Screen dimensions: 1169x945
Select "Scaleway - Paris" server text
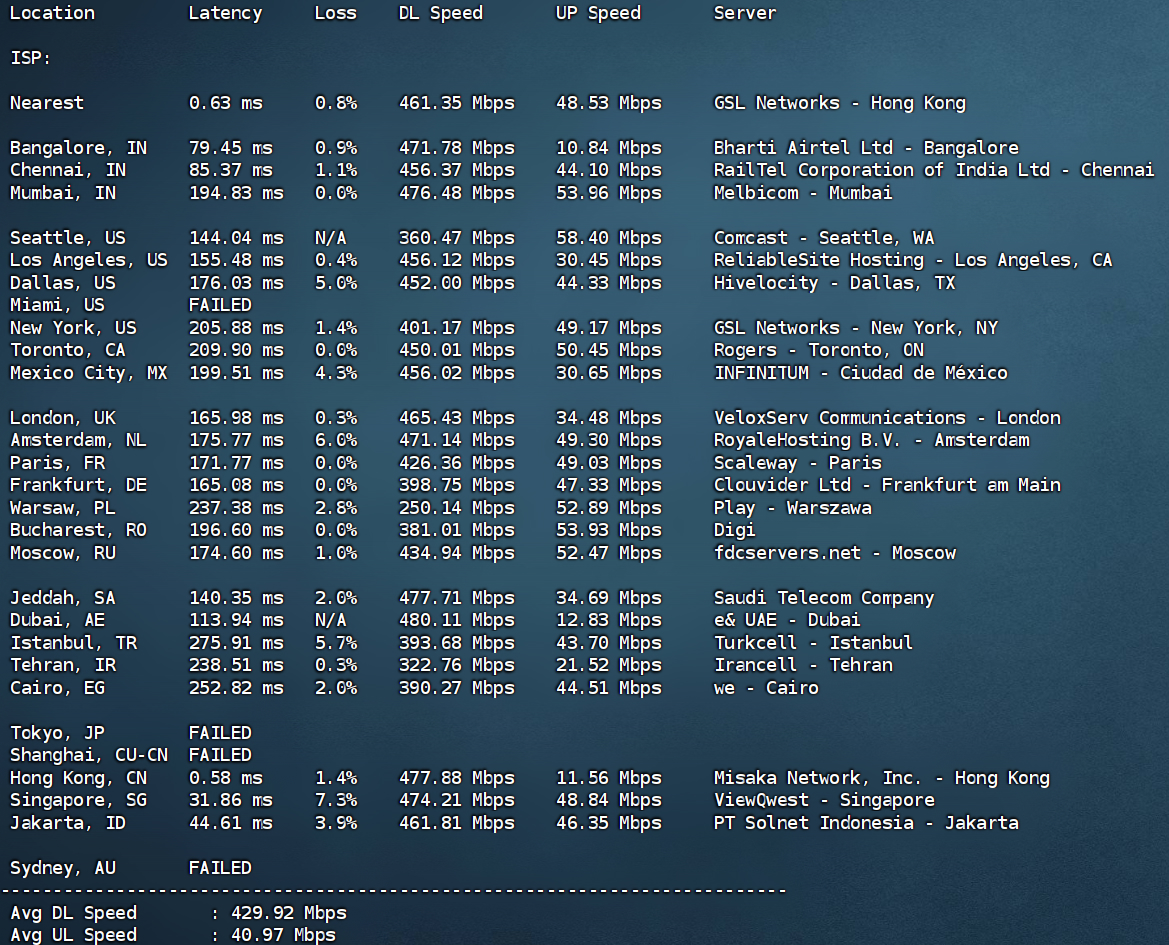(798, 463)
